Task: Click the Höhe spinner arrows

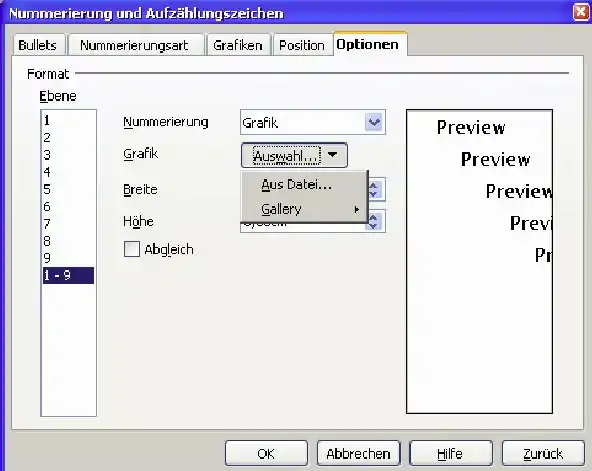Action: point(375,222)
